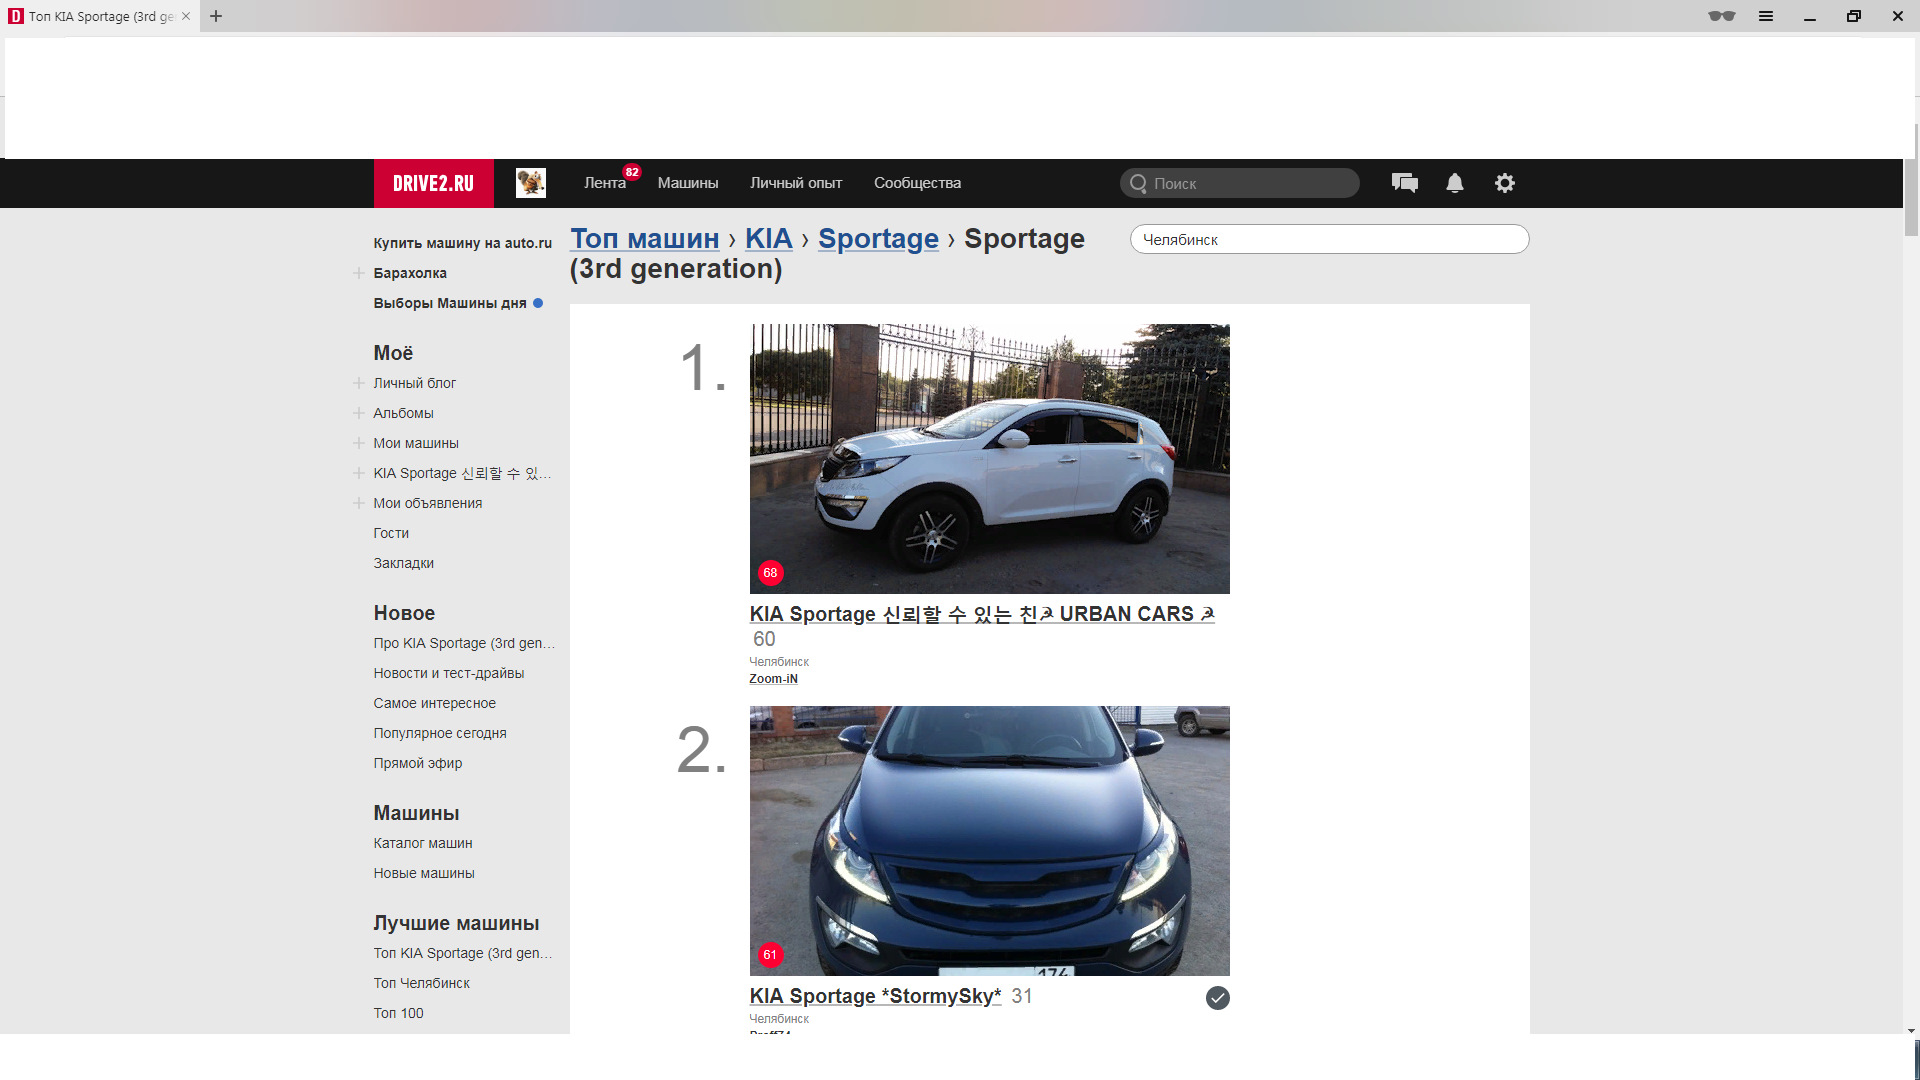Click the red 82 badge on Лента
Image resolution: width=1920 pixels, height=1080 pixels.
(632, 172)
